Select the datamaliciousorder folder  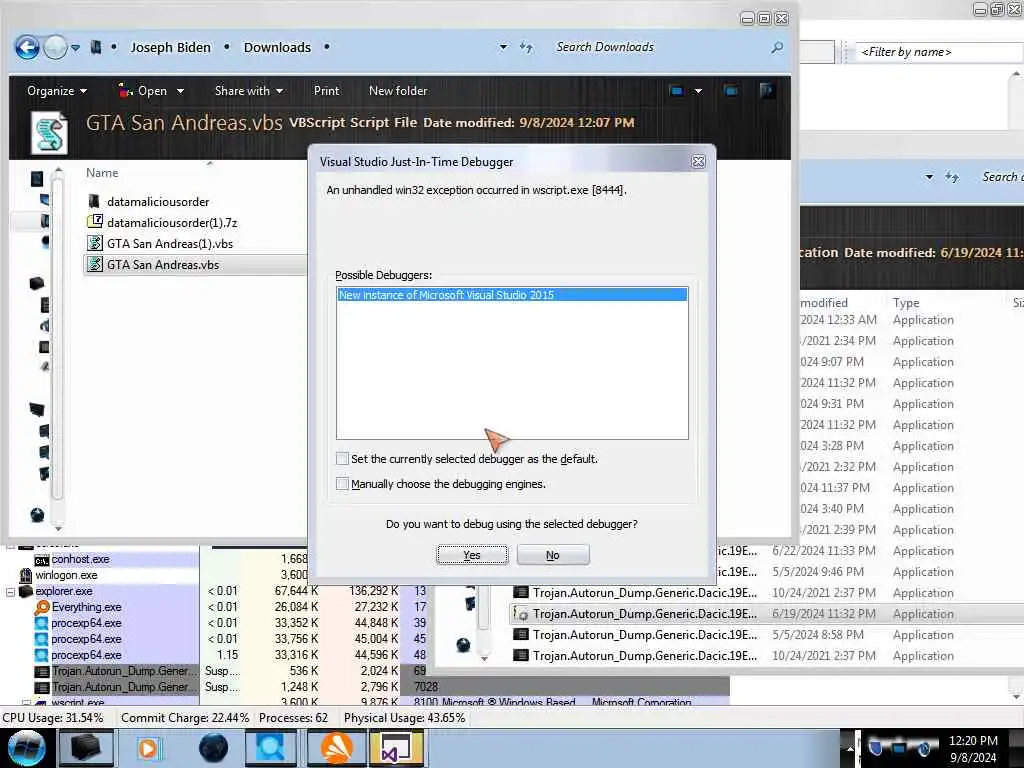point(158,202)
